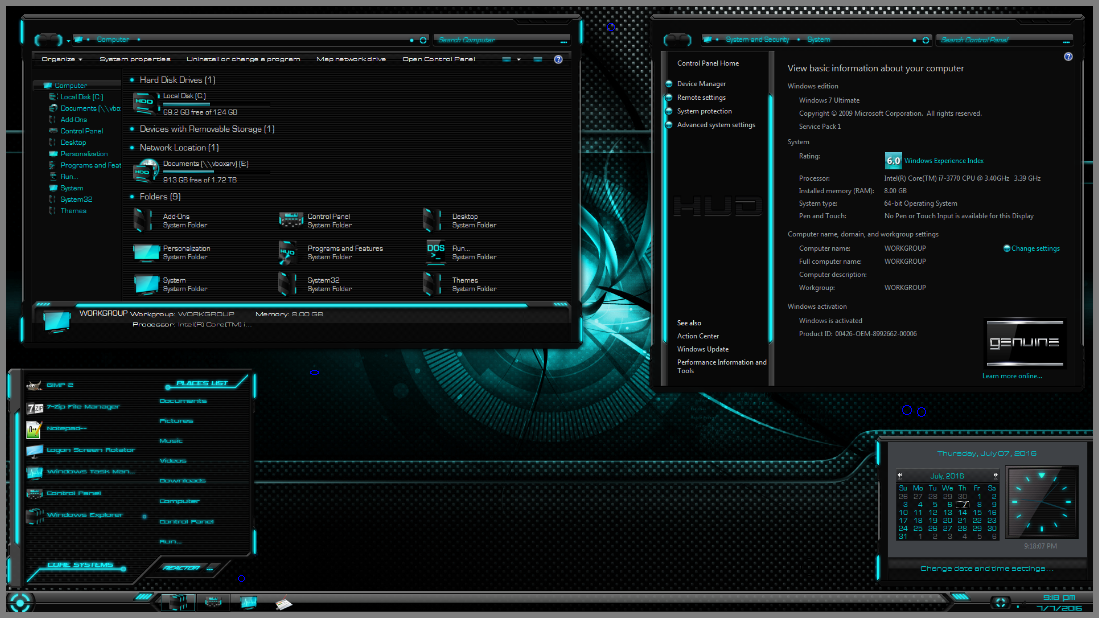1099x618 pixels.
Task: Click System and Security breadcrumb
Action: (757, 40)
